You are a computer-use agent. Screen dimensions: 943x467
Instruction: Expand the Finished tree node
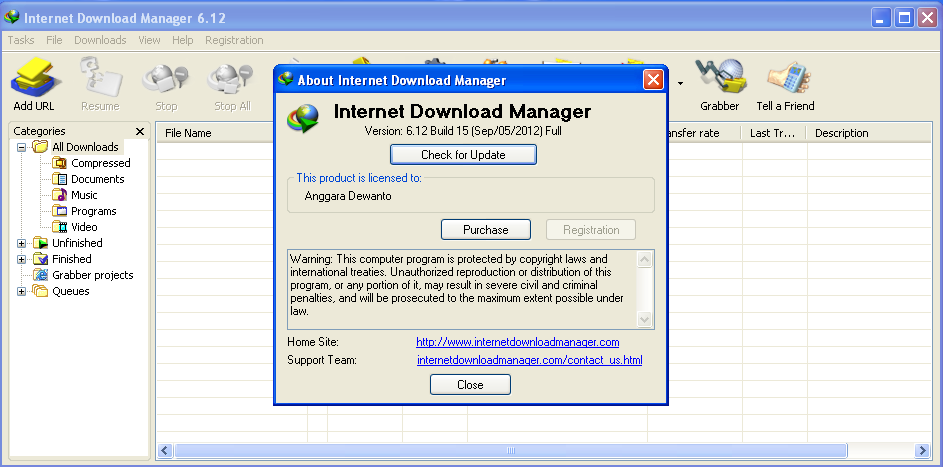[22, 260]
